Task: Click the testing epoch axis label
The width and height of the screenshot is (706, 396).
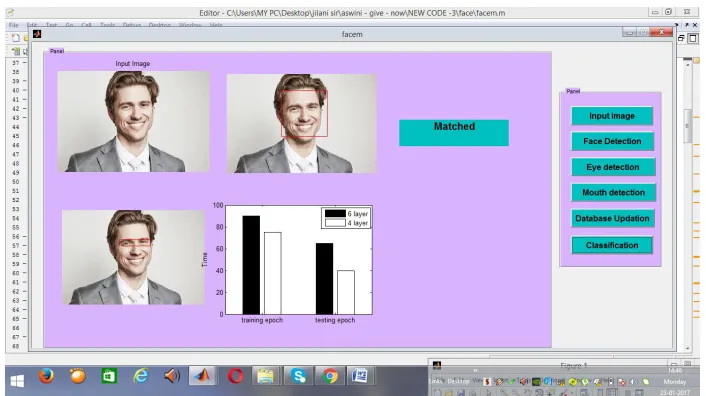Action: point(335,320)
